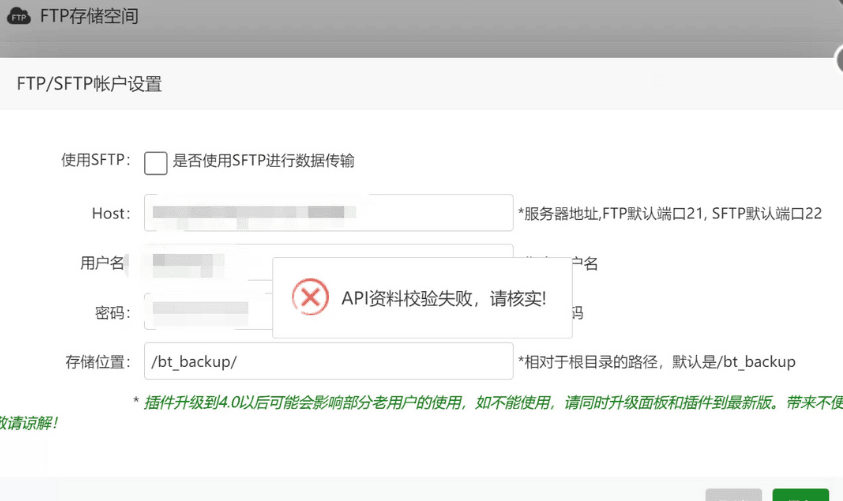Click the '密码:' field label
The height and width of the screenshot is (501, 843).
coord(112,313)
